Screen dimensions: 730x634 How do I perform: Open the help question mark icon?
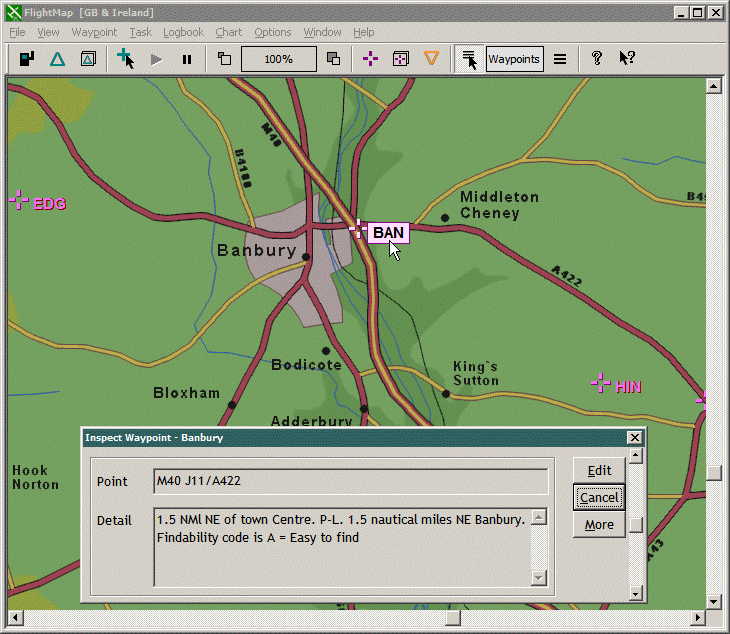click(x=597, y=59)
